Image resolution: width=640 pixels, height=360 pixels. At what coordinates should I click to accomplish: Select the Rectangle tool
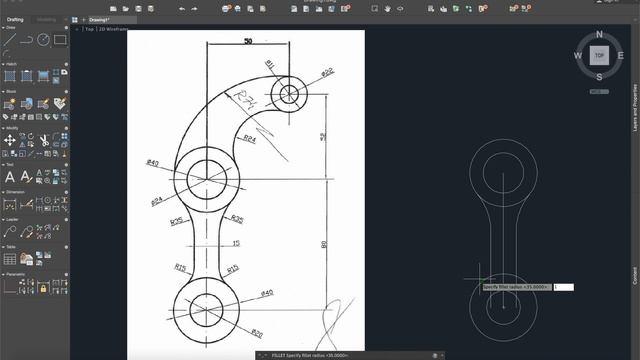pos(60,40)
